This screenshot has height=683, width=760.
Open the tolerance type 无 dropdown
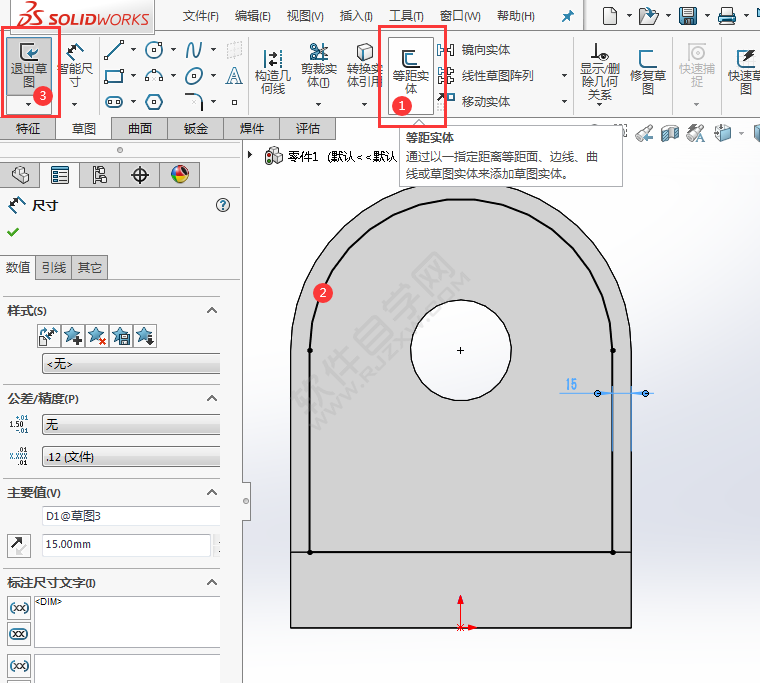pyautogui.click(x=131, y=425)
